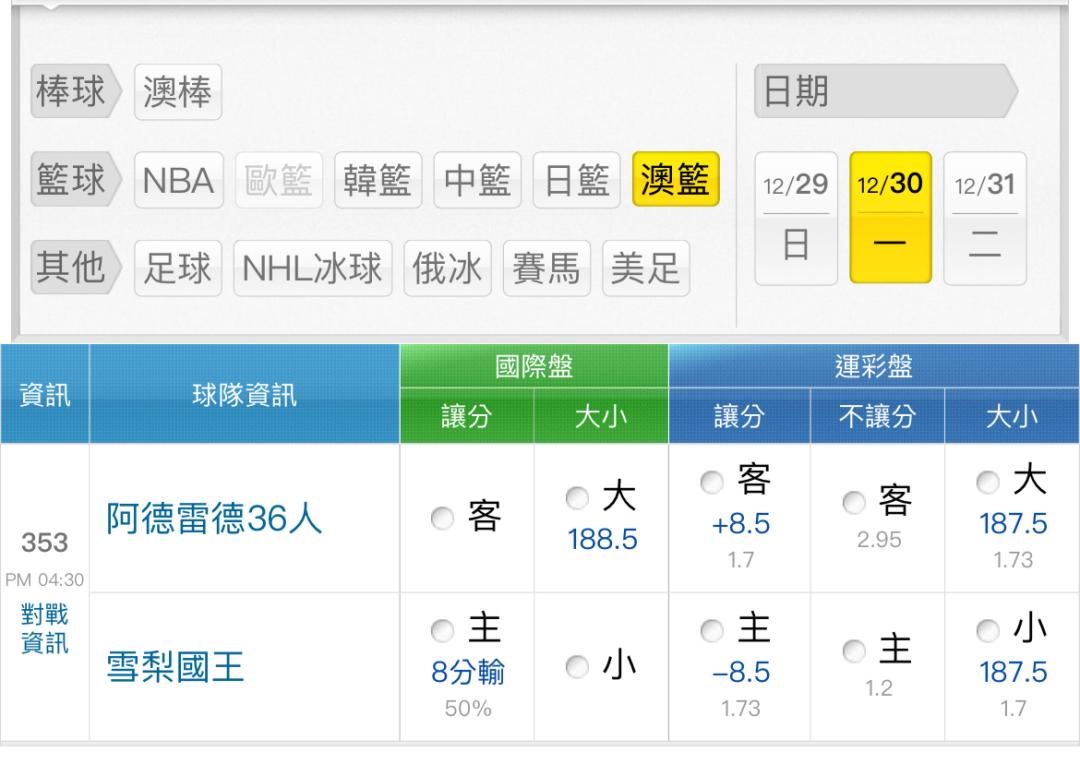Select 運彩盤 小 187.5 radio
This screenshot has width=1080, height=764.
(x=988, y=630)
